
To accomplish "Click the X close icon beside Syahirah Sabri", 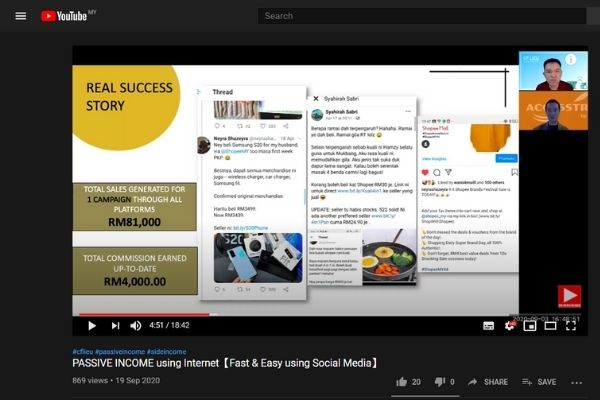I will click(316, 99).
